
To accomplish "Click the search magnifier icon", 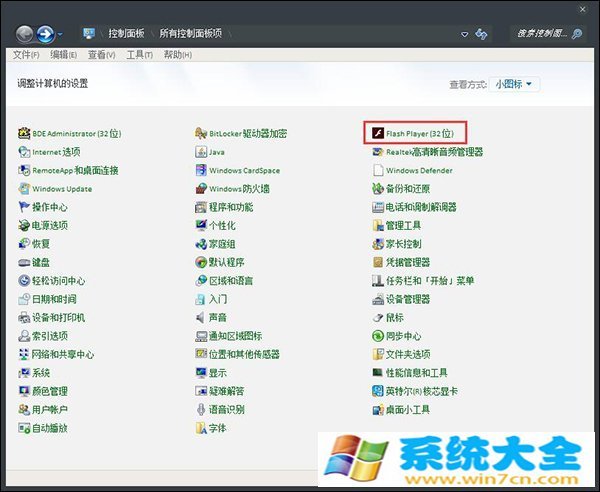I will tap(577, 34).
